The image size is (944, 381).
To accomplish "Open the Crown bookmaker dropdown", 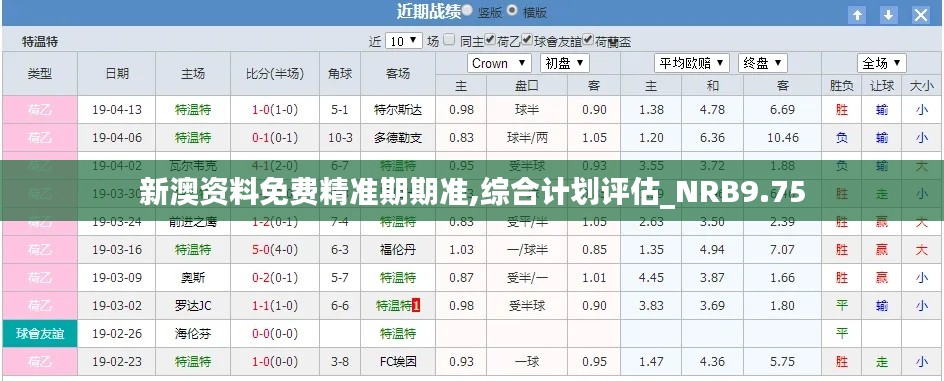I will tap(499, 63).
